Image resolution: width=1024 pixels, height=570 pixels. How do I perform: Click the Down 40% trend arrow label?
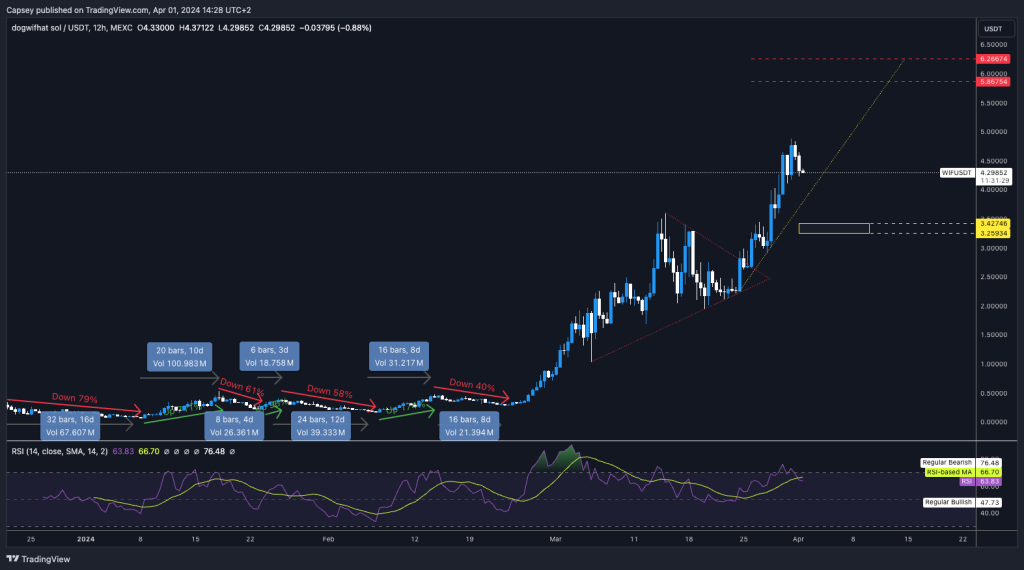tap(472, 384)
